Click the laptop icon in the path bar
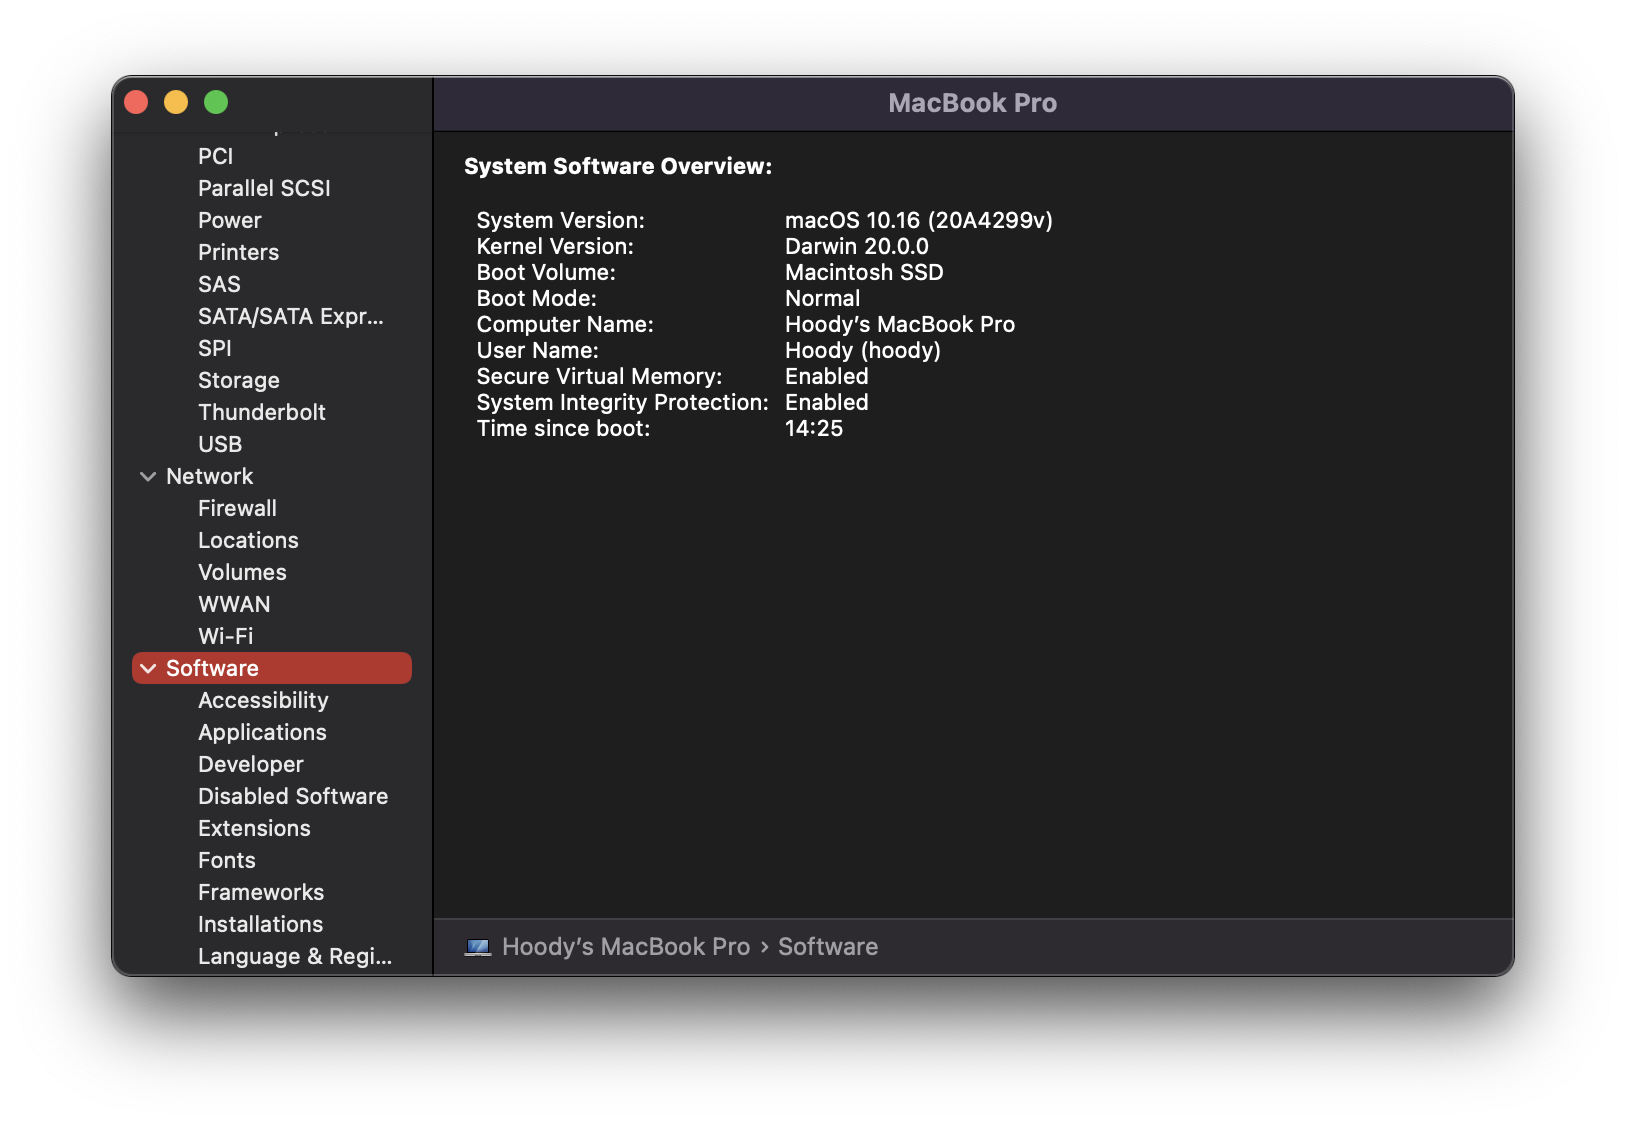The height and width of the screenshot is (1124, 1626). 478,947
